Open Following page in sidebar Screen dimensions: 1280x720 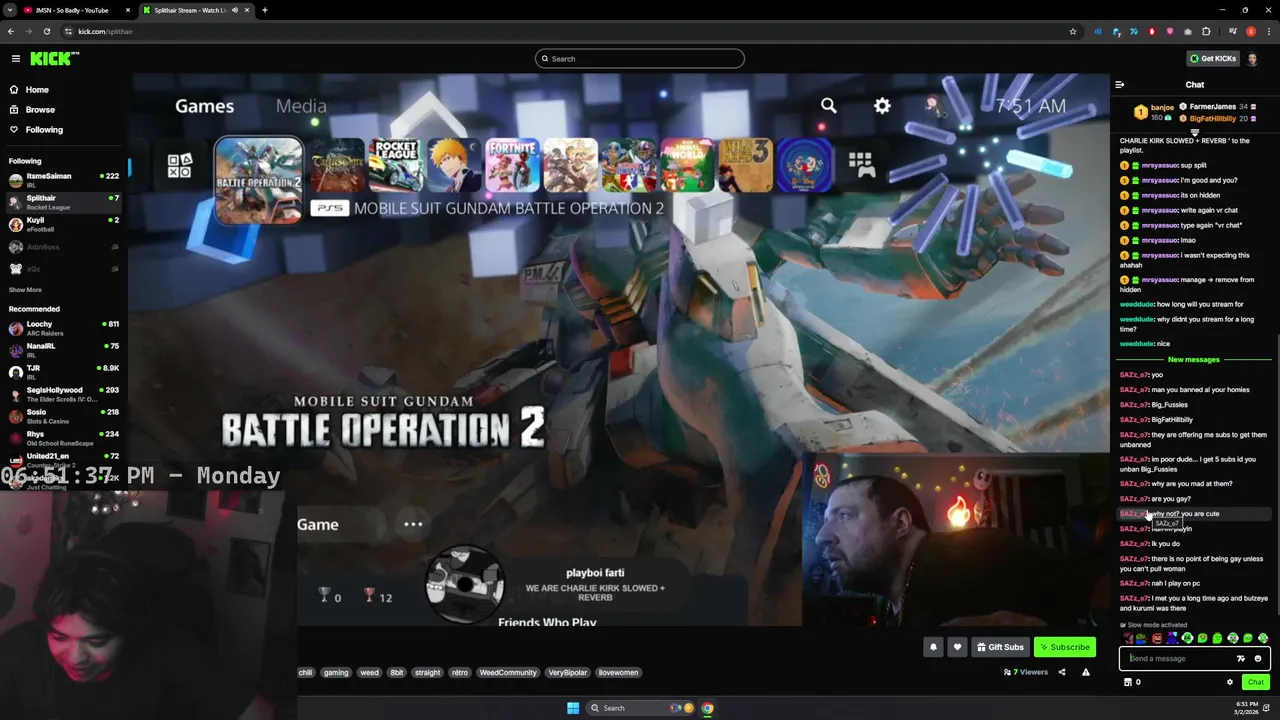point(44,130)
